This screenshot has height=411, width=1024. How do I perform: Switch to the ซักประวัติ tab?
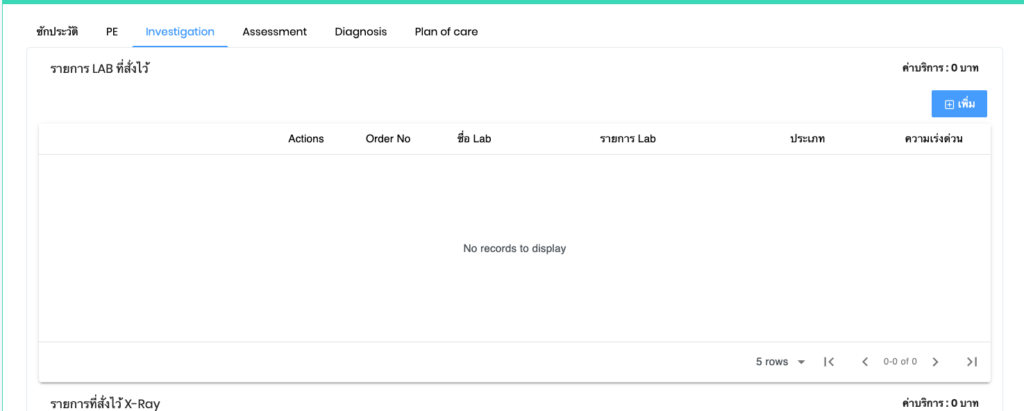point(57,32)
